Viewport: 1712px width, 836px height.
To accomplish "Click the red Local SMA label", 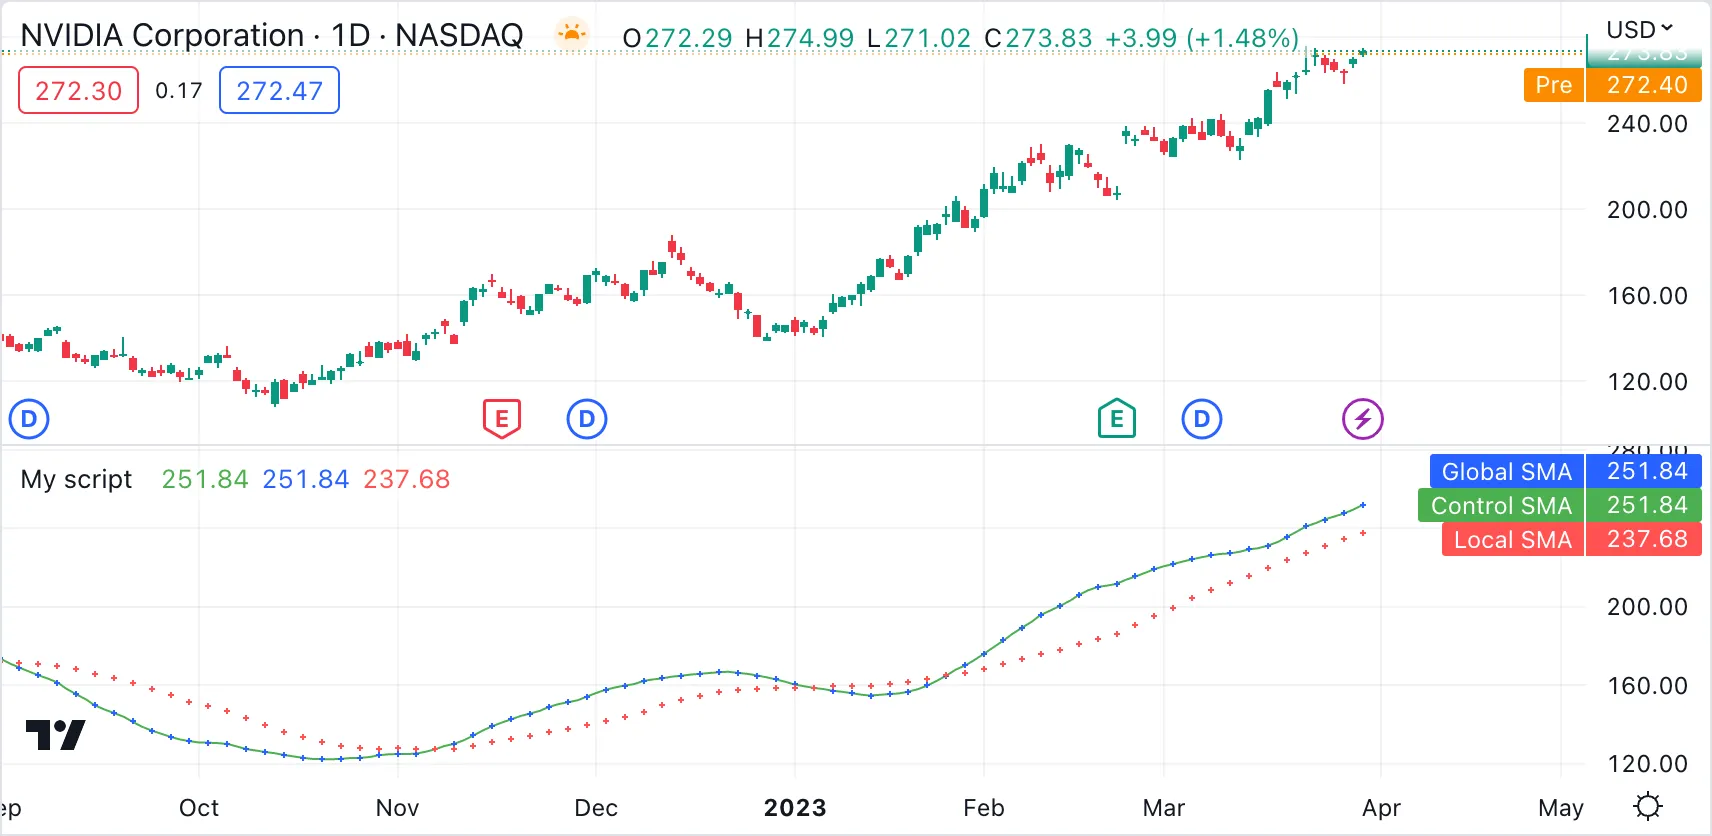I will point(1512,539).
